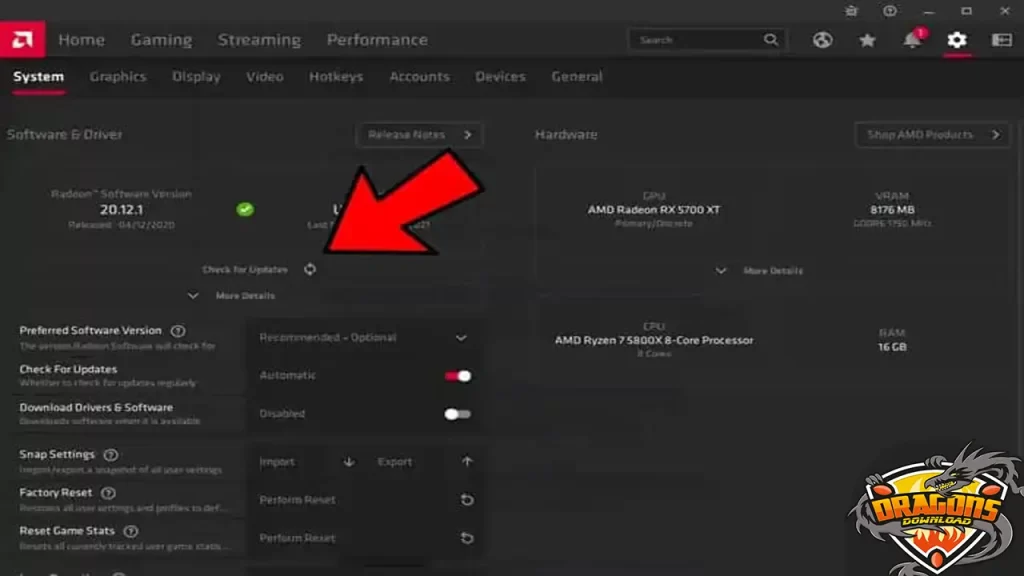Expand More Details under Software & Driver

pyautogui.click(x=232, y=296)
